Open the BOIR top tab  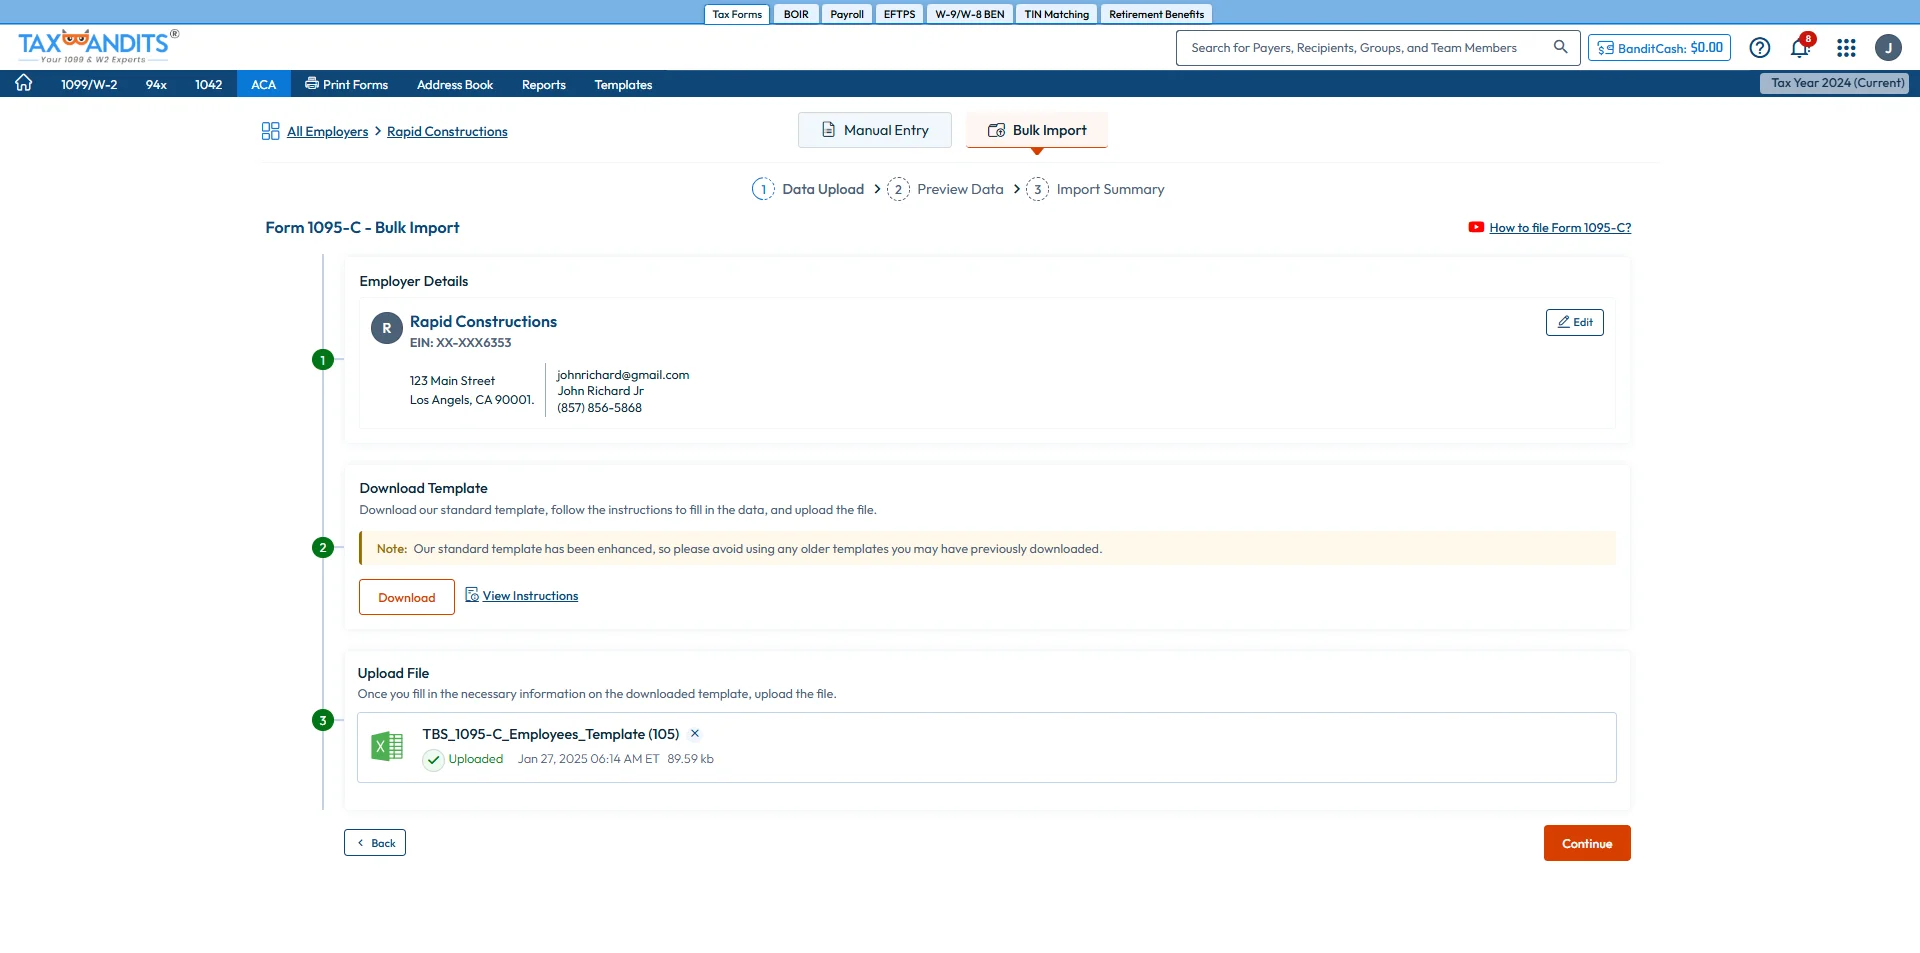(796, 14)
